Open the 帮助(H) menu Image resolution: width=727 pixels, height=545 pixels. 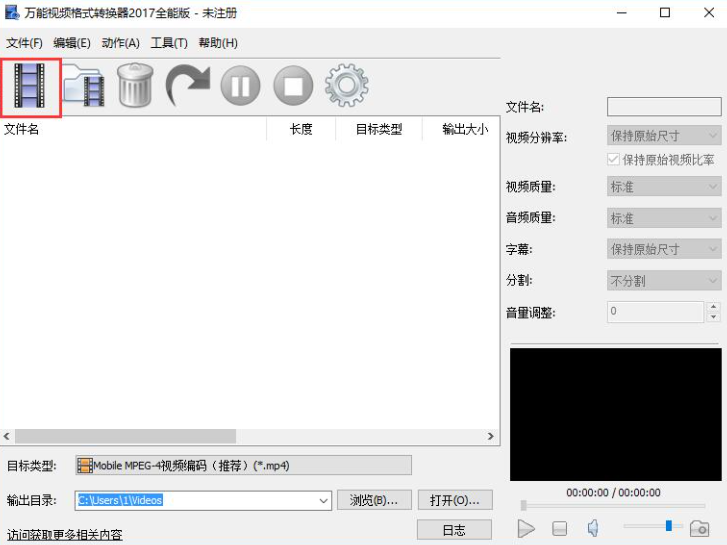(218, 43)
